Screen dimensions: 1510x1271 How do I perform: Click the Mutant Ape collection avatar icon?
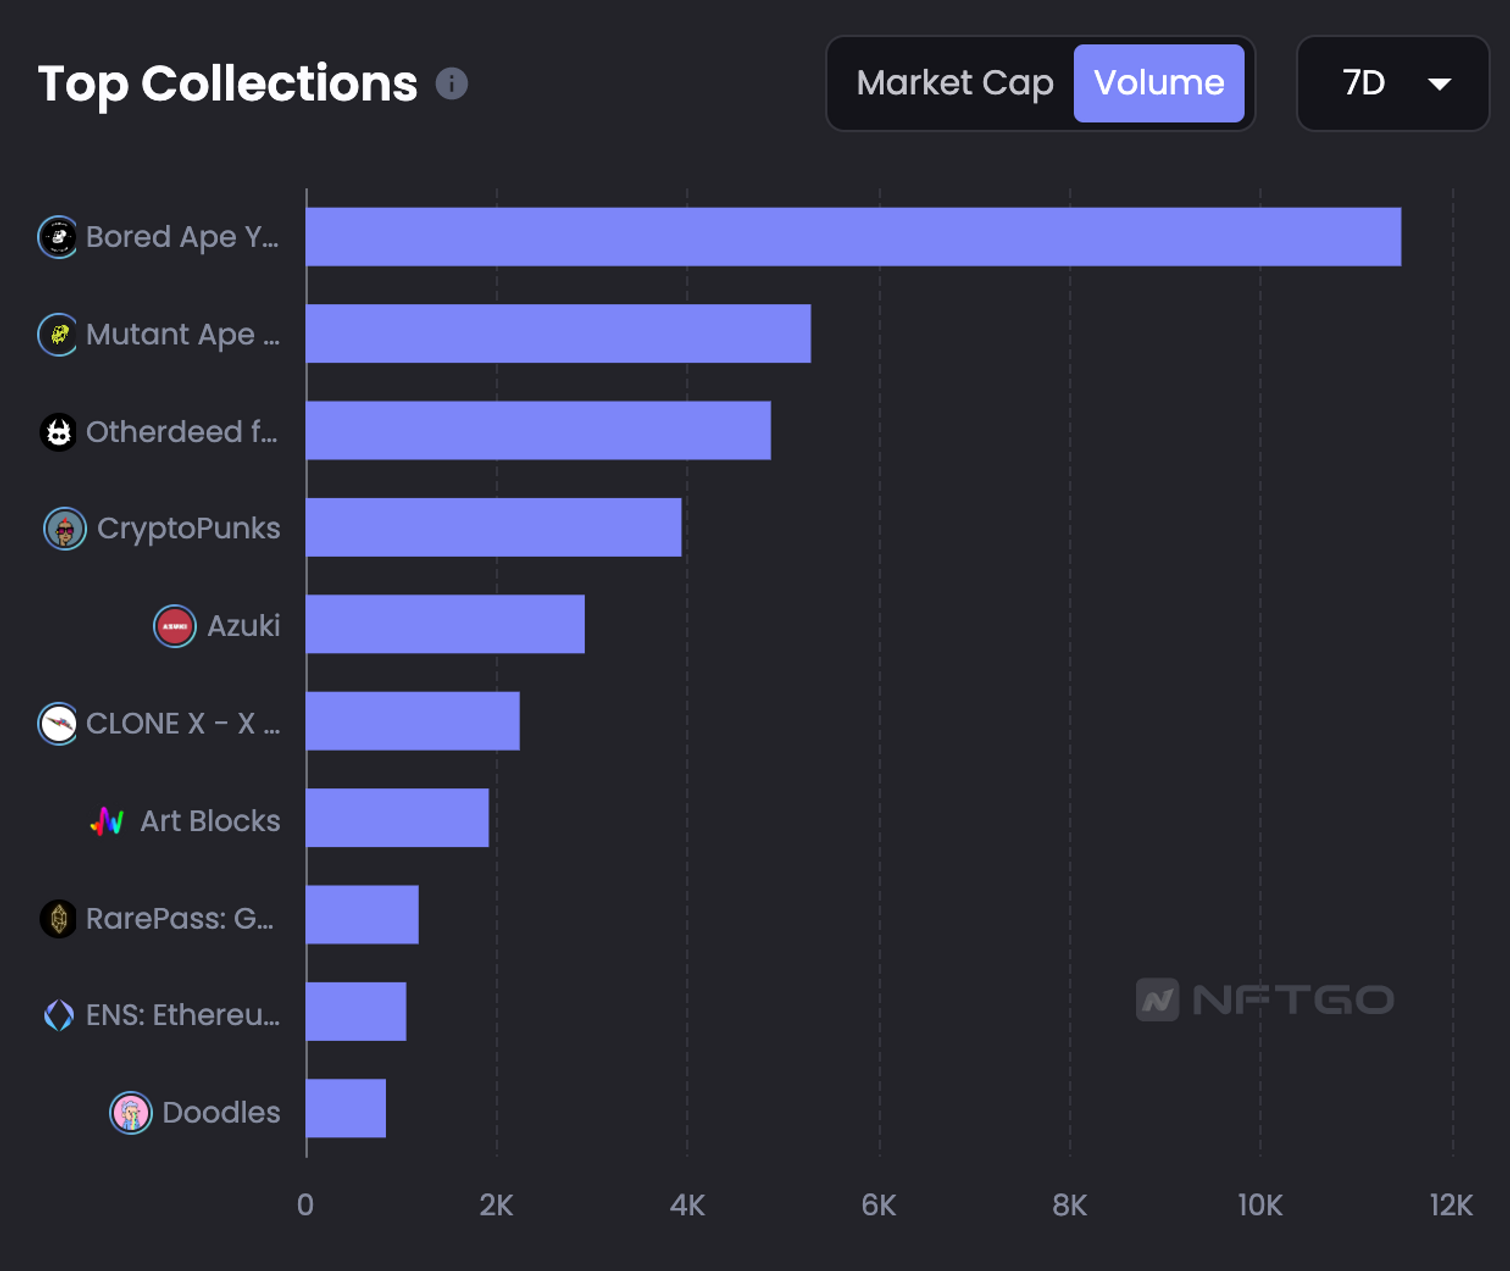(58, 334)
